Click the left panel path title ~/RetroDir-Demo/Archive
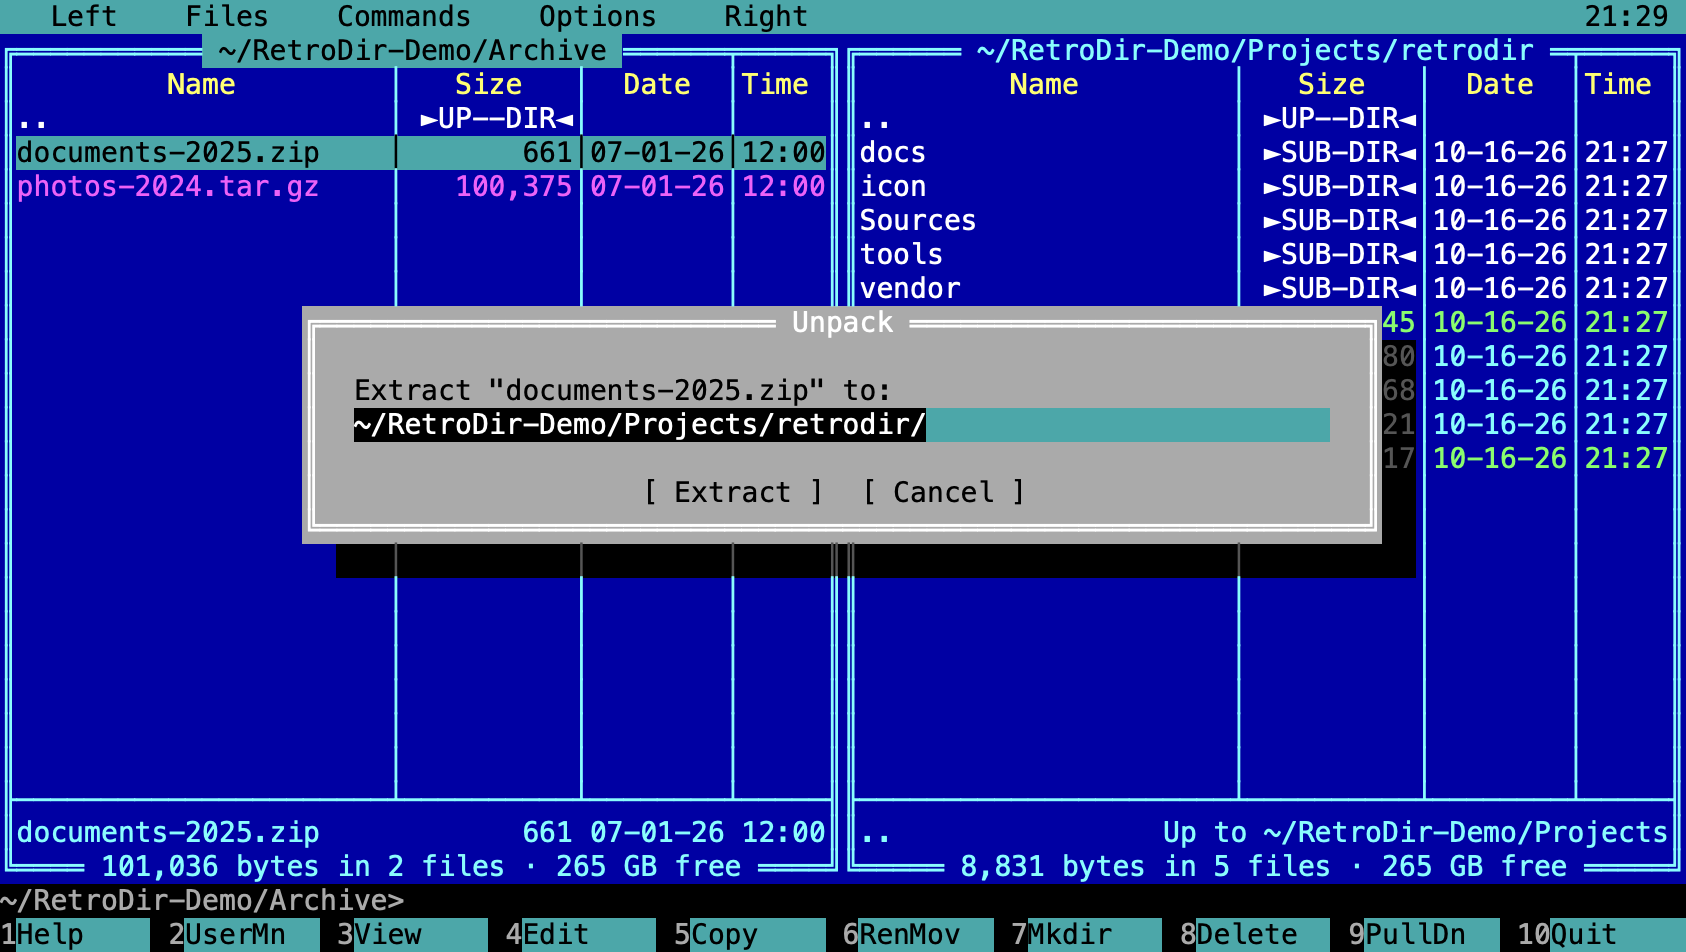Screen dimensions: 1686x952 (x=412, y=50)
